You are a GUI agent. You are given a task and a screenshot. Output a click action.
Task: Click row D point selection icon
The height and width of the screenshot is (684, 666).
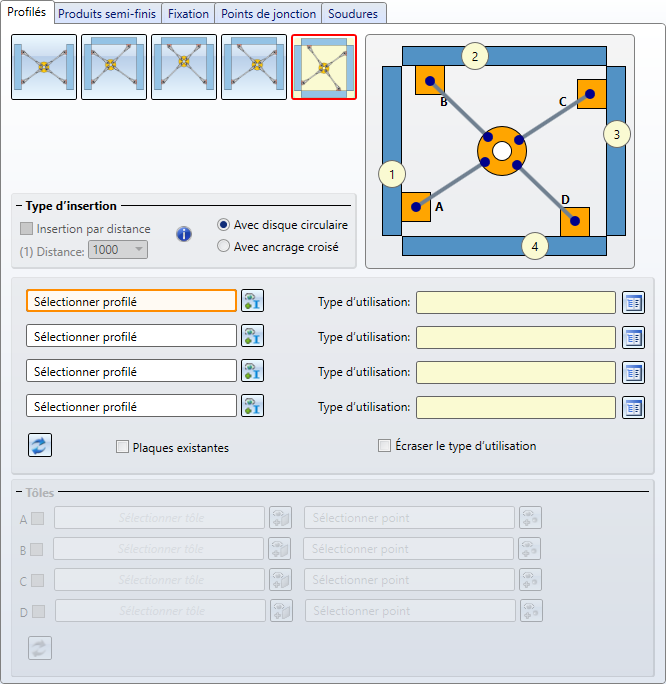[x=531, y=610]
